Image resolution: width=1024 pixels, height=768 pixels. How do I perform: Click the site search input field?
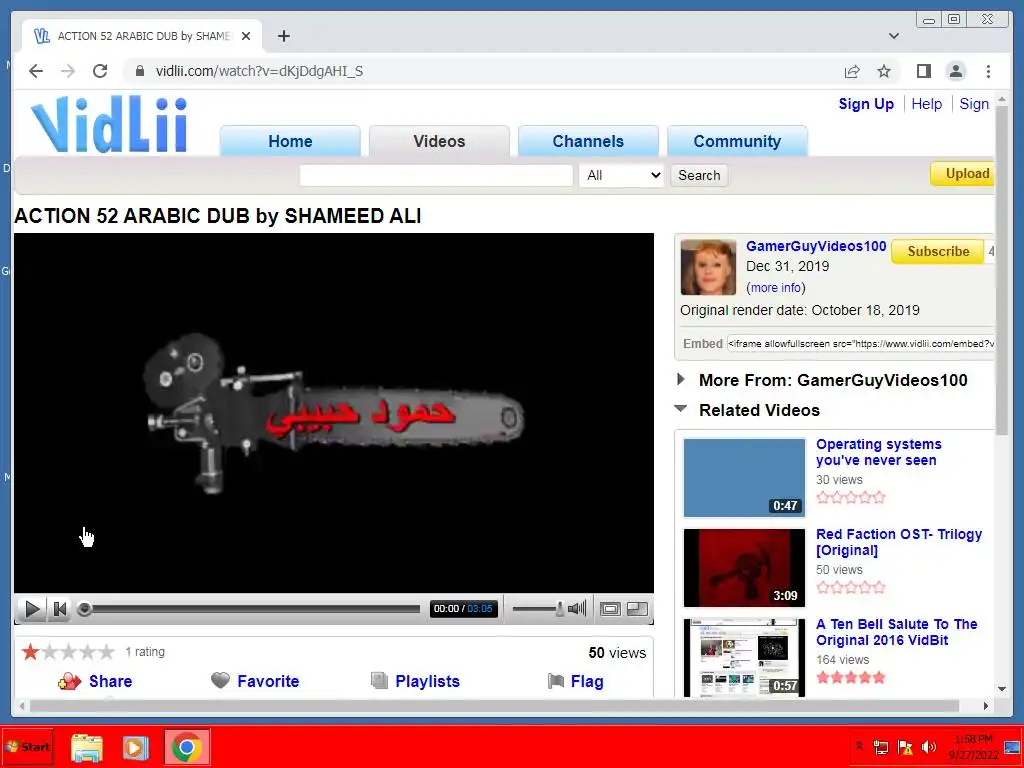point(436,175)
